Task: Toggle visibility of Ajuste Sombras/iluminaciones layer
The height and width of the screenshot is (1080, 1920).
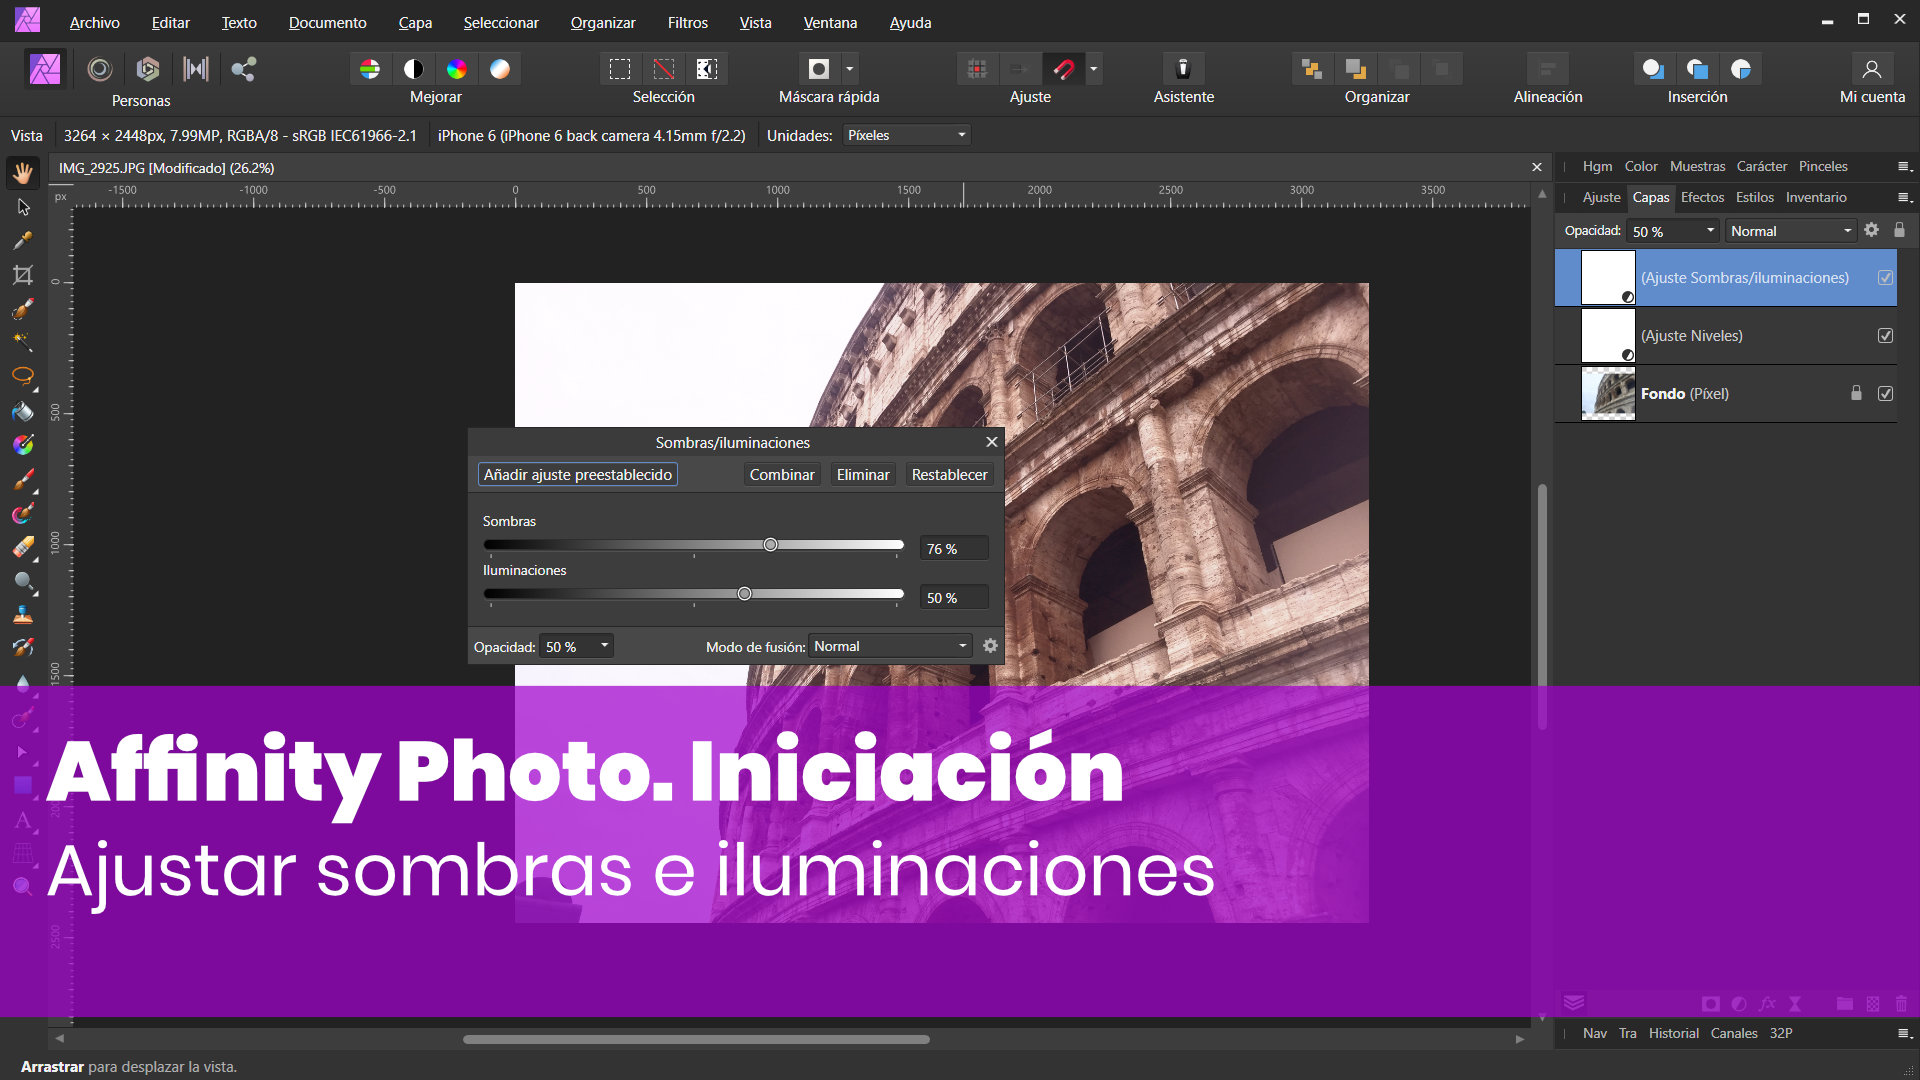Action: pyautogui.click(x=1885, y=278)
